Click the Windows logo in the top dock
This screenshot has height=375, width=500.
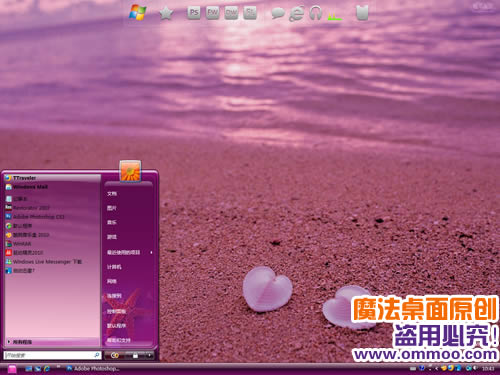138,13
